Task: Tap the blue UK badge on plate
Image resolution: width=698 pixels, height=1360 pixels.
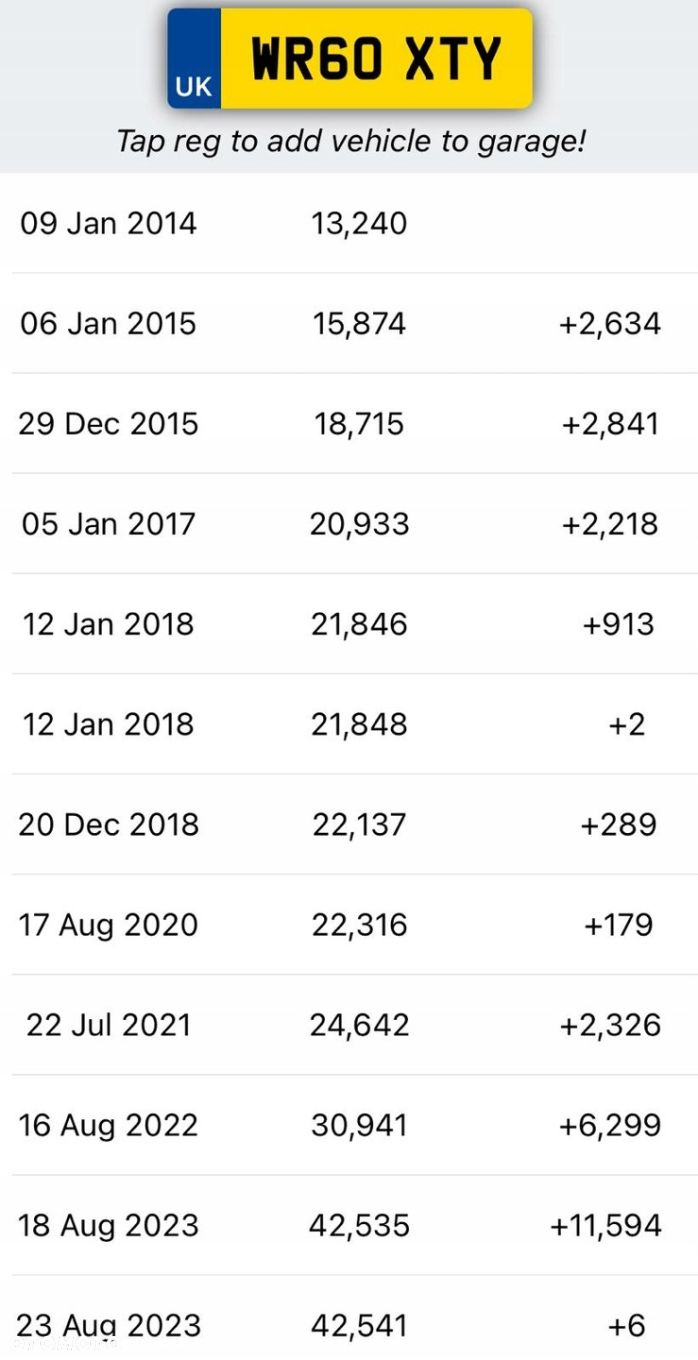Action: coord(194,58)
